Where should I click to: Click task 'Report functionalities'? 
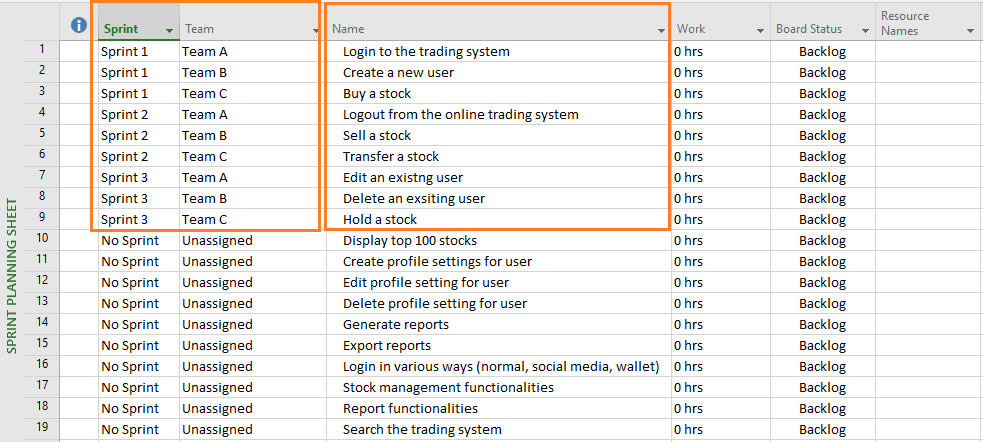pos(410,409)
